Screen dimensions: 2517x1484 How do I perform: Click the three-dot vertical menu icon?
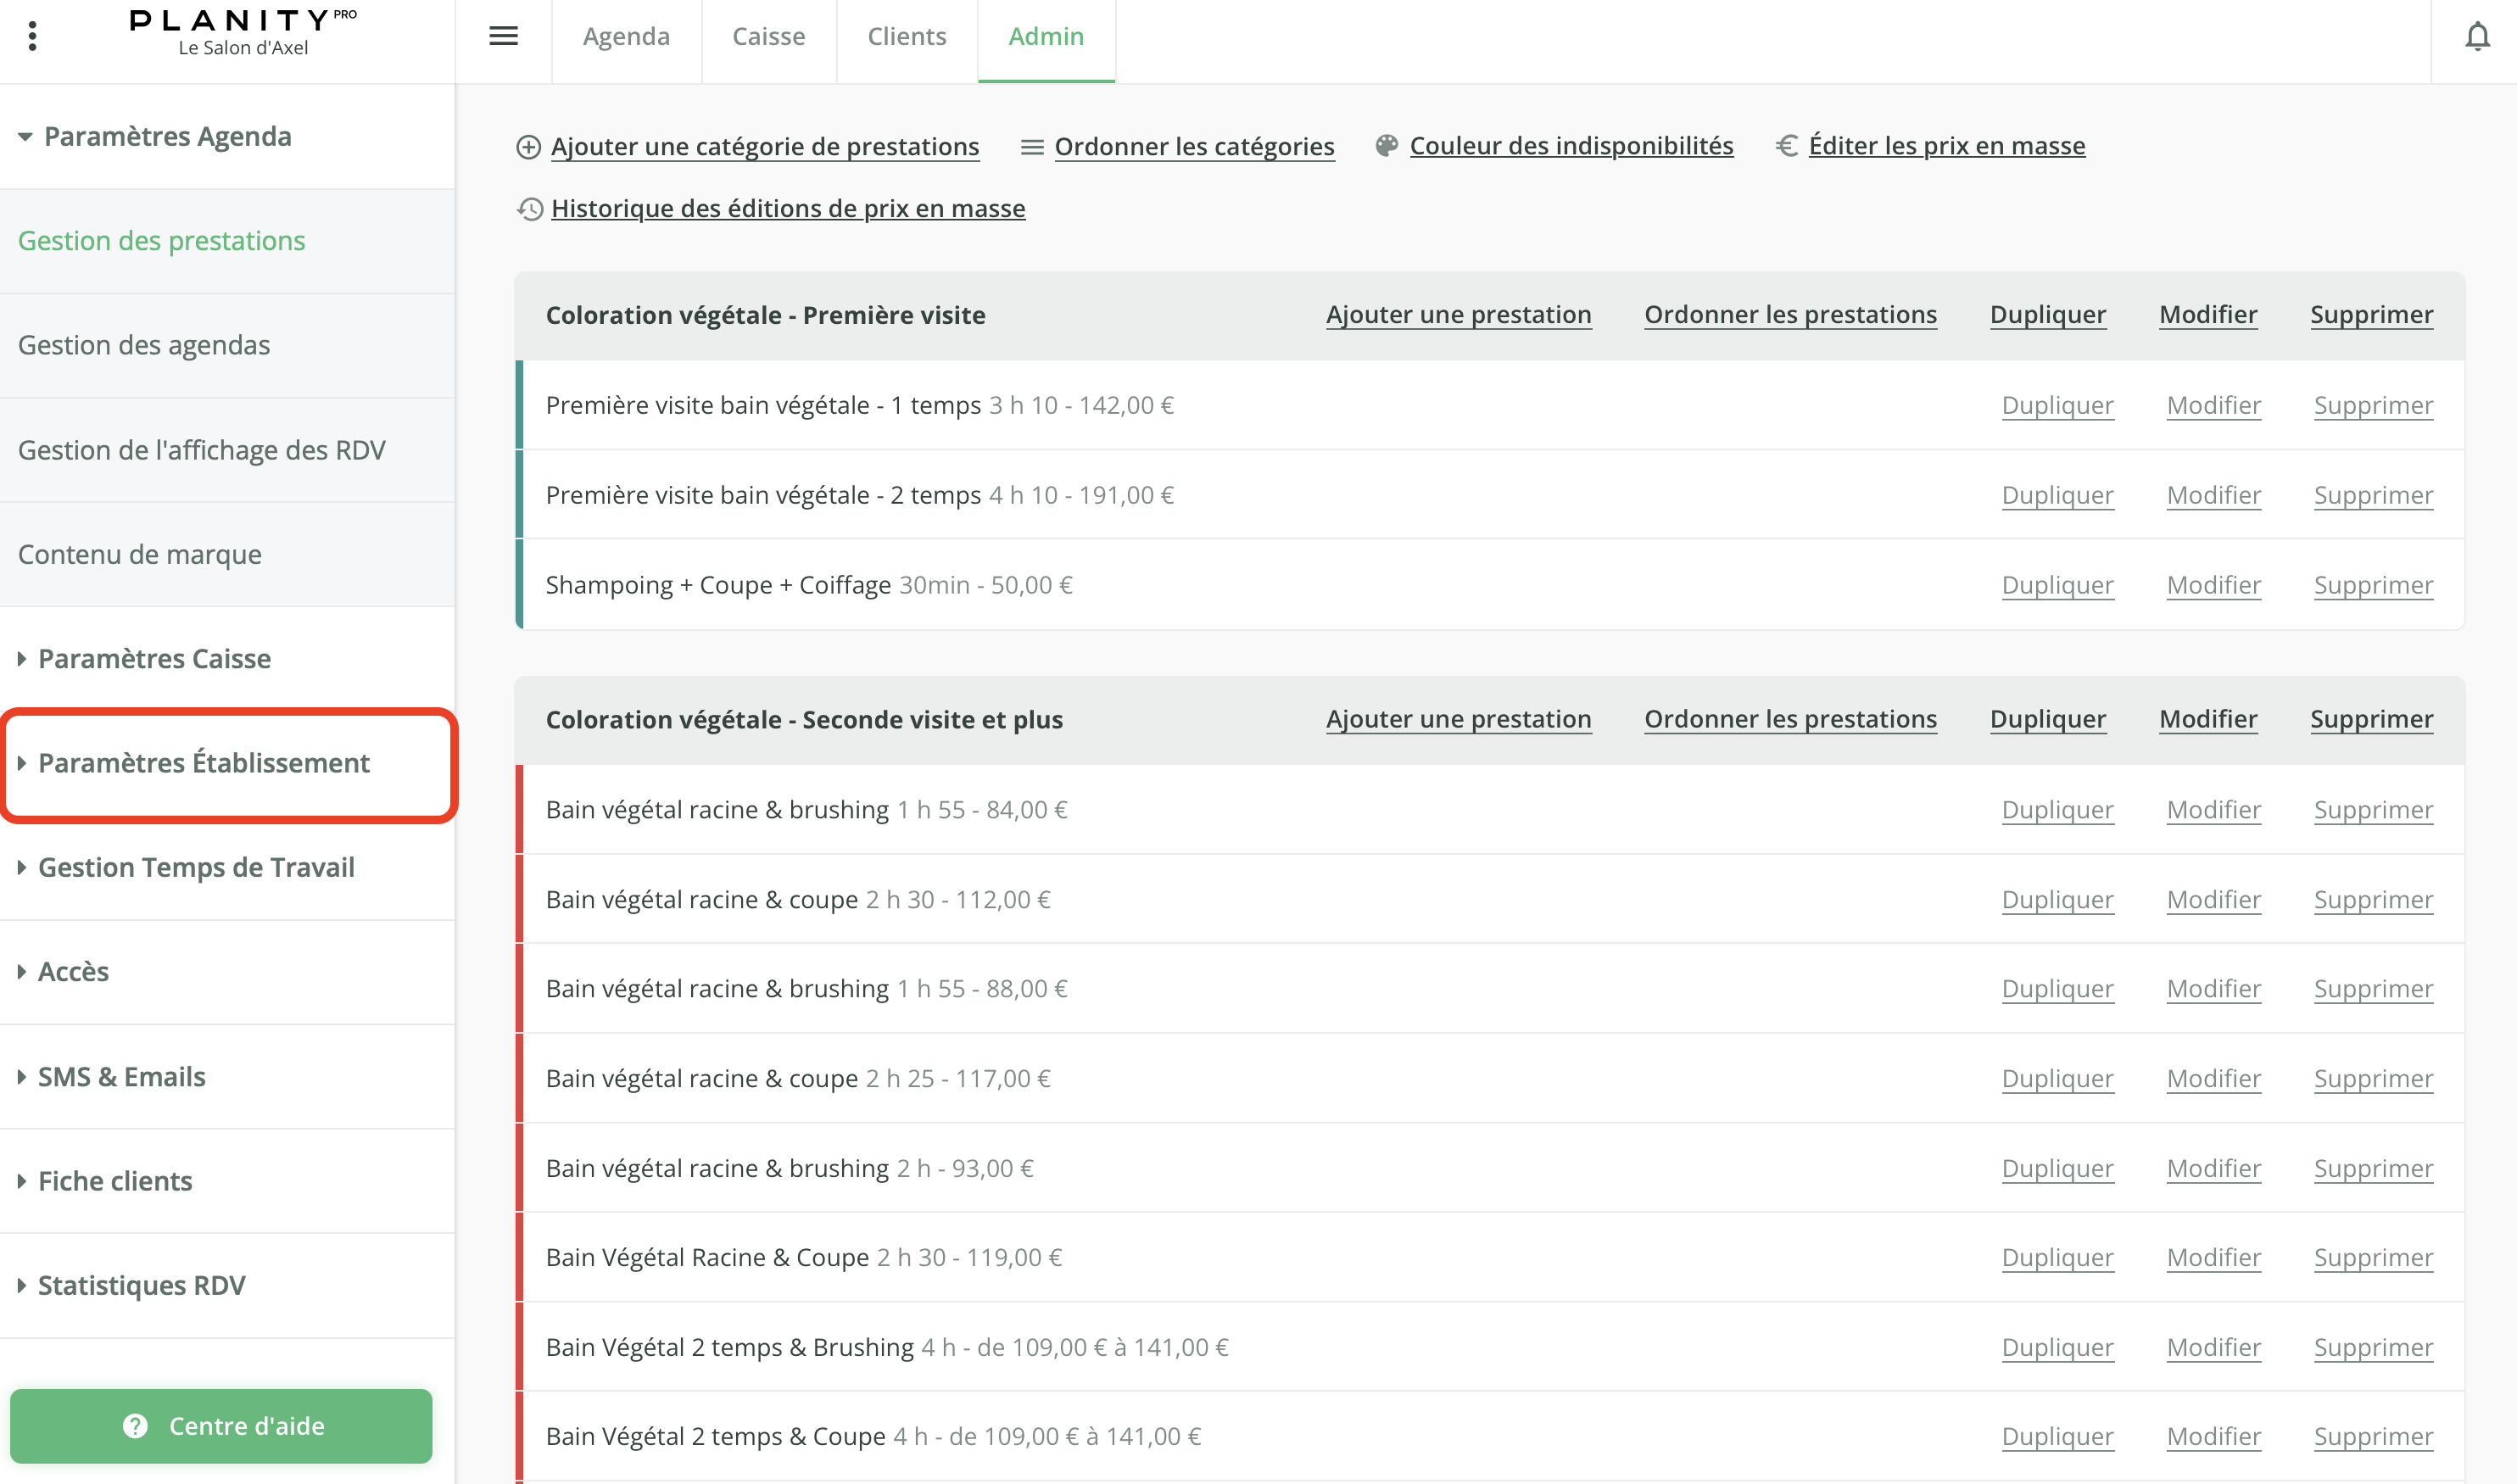(x=33, y=37)
